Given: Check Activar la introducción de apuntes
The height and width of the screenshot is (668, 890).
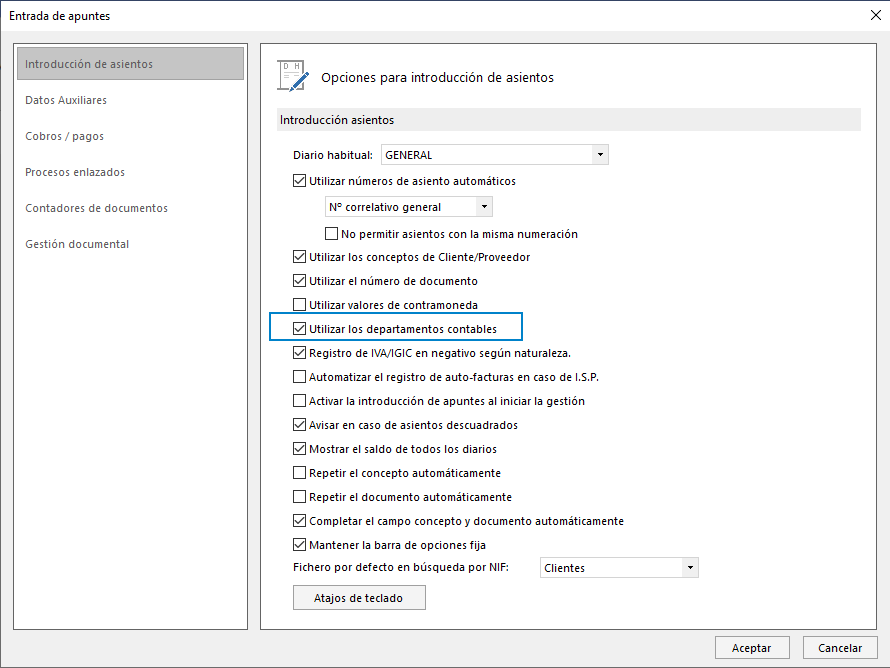Looking at the screenshot, I should pyautogui.click(x=299, y=401).
